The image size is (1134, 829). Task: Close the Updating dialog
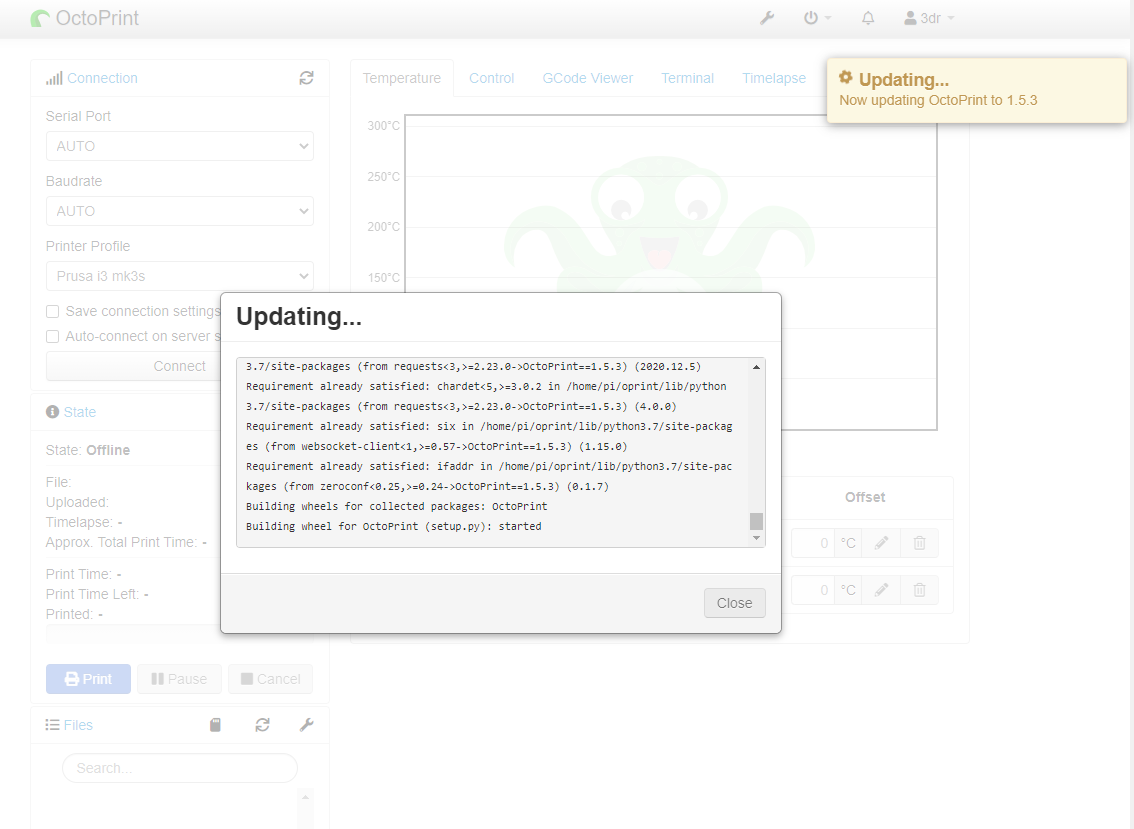[734, 603]
